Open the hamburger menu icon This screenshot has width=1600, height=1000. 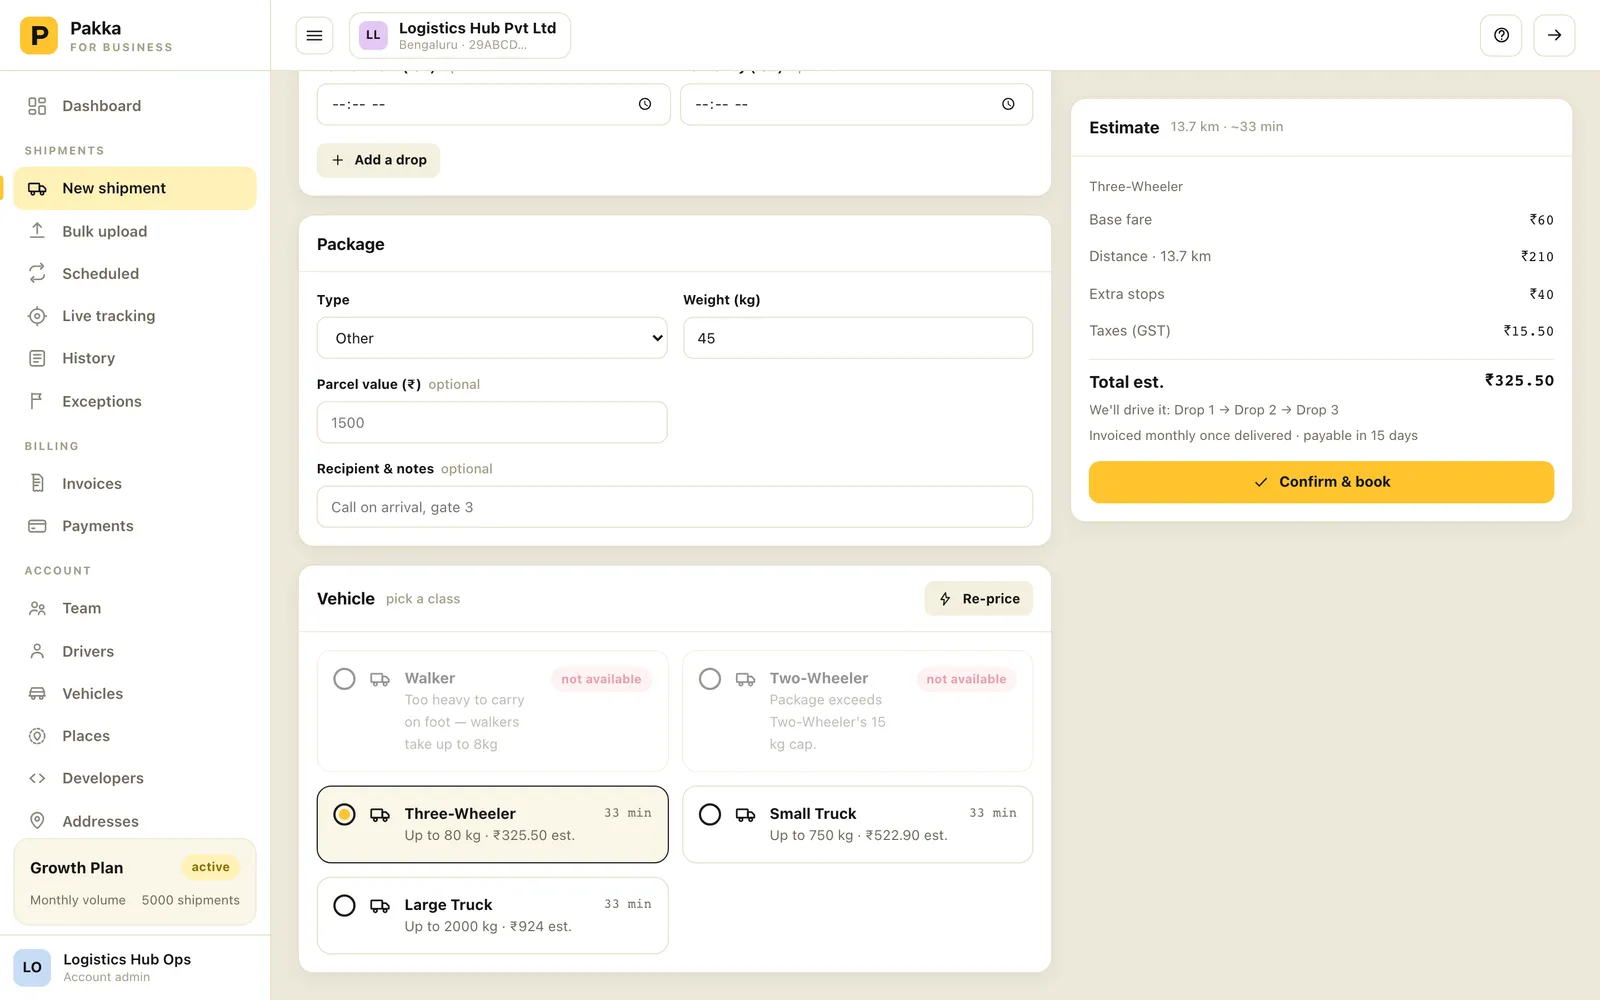[314, 36]
